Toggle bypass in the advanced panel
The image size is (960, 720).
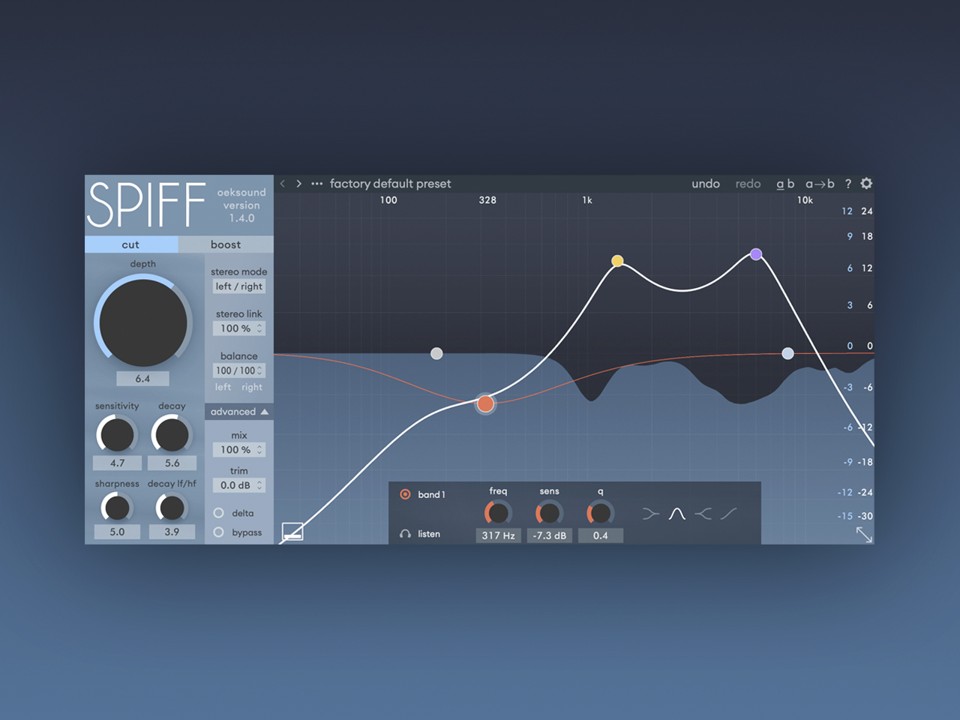(x=217, y=531)
